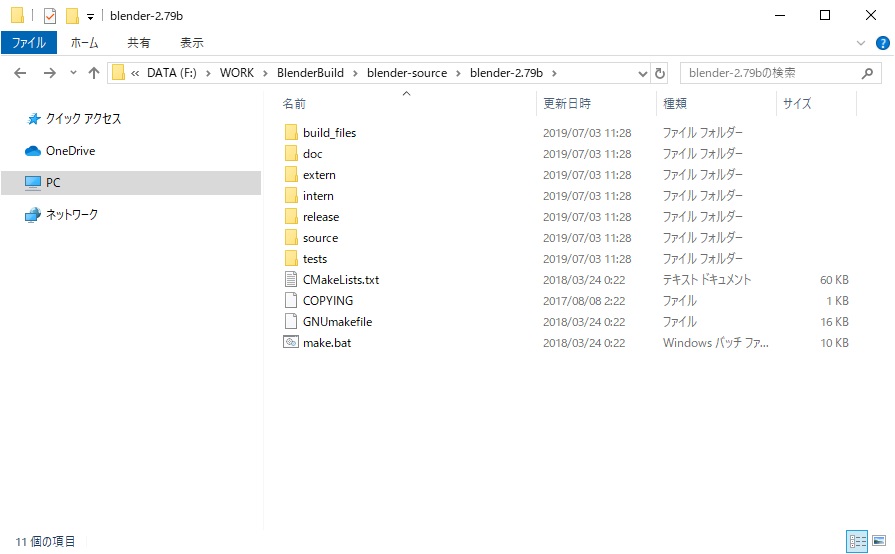Click the search magnifier icon
The width and height of the screenshot is (895, 554).
[867, 73]
